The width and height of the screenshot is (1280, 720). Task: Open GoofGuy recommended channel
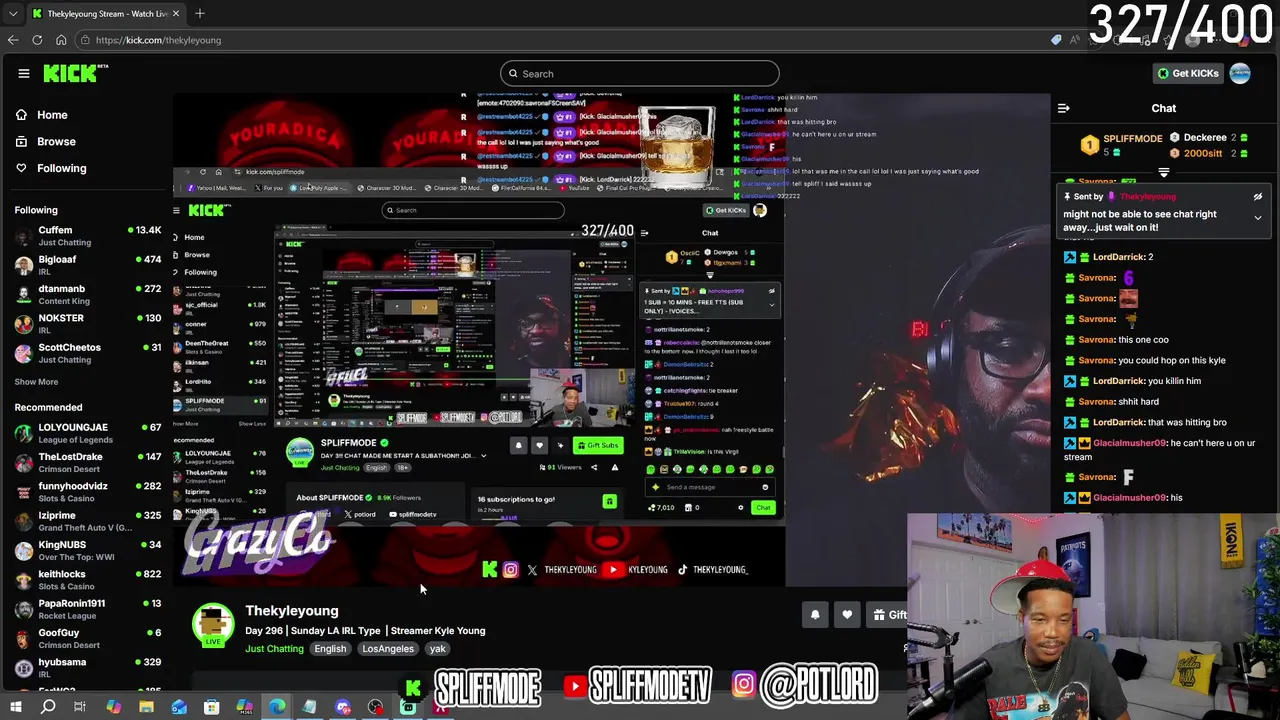(87, 638)
